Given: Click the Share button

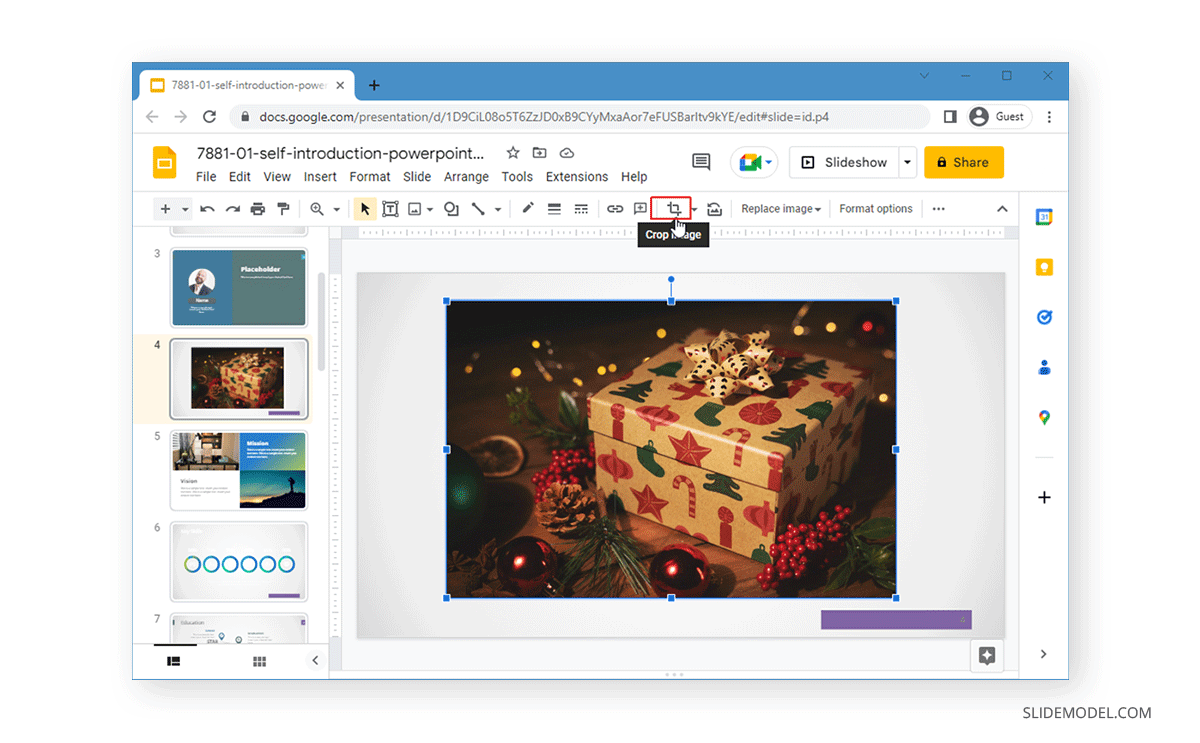Looking at the screenshot, I should point(963,162).
